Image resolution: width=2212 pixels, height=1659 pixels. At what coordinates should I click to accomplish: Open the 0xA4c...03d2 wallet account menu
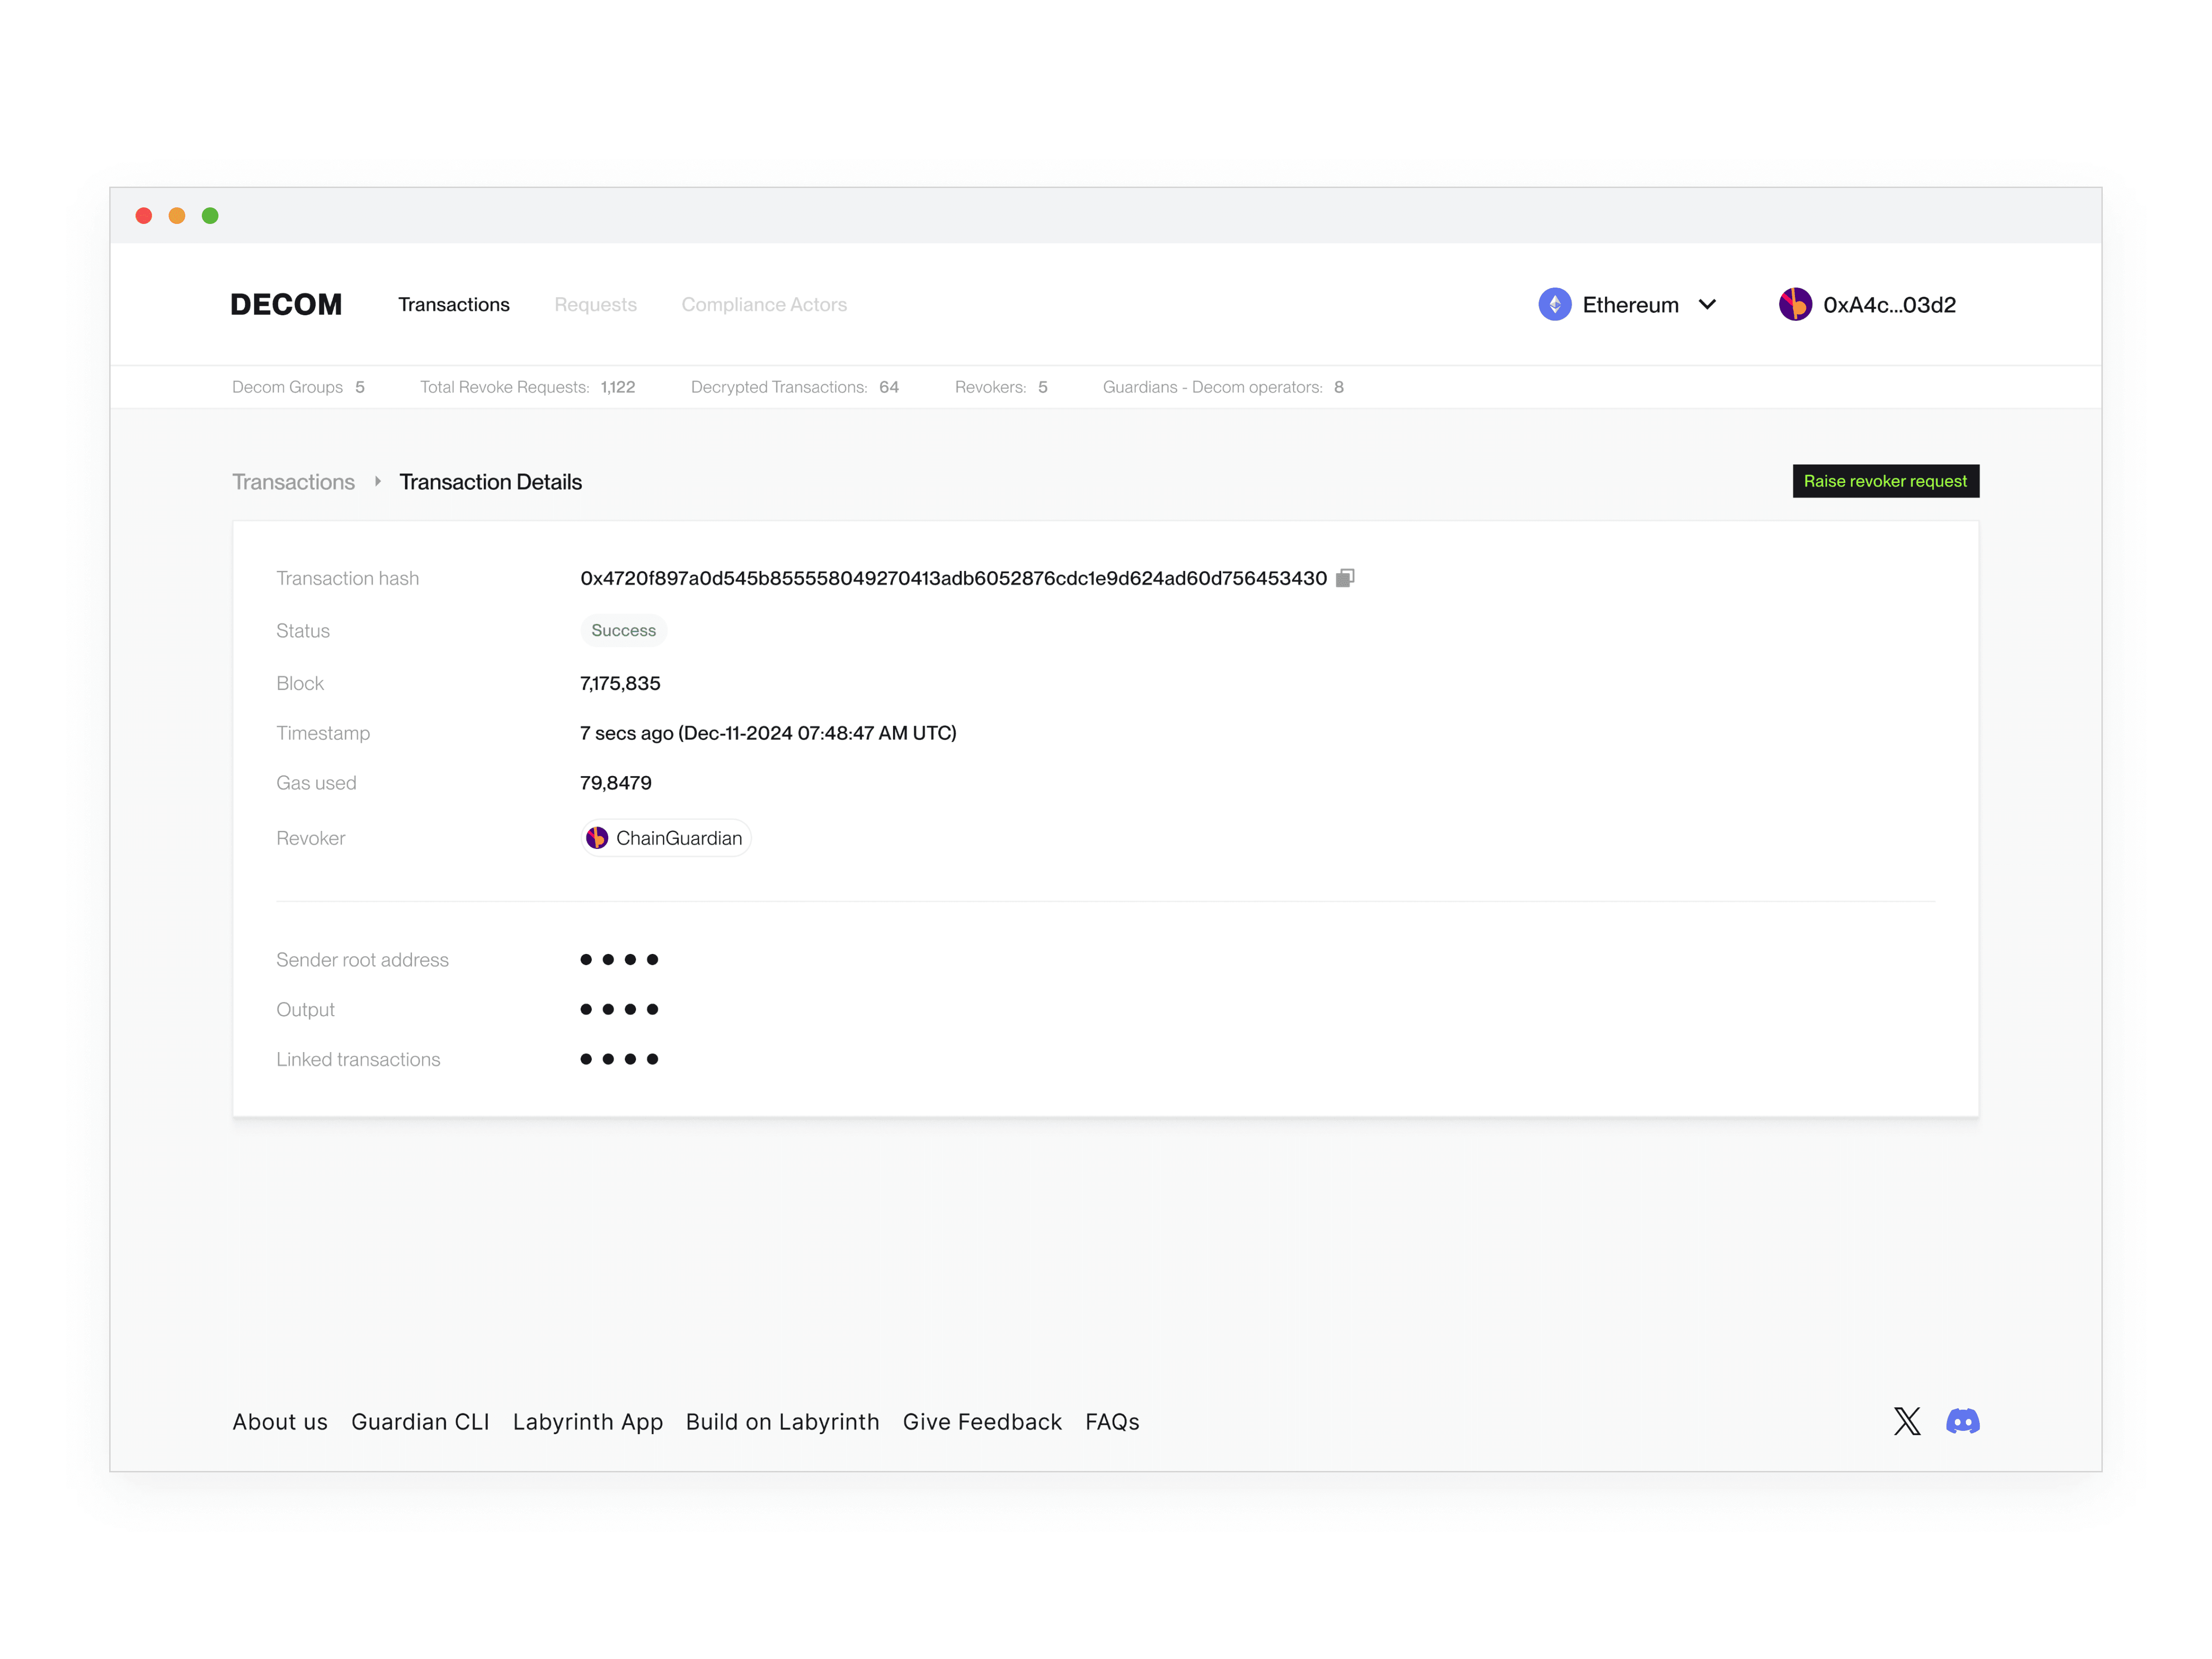[x=1888, y=305]
